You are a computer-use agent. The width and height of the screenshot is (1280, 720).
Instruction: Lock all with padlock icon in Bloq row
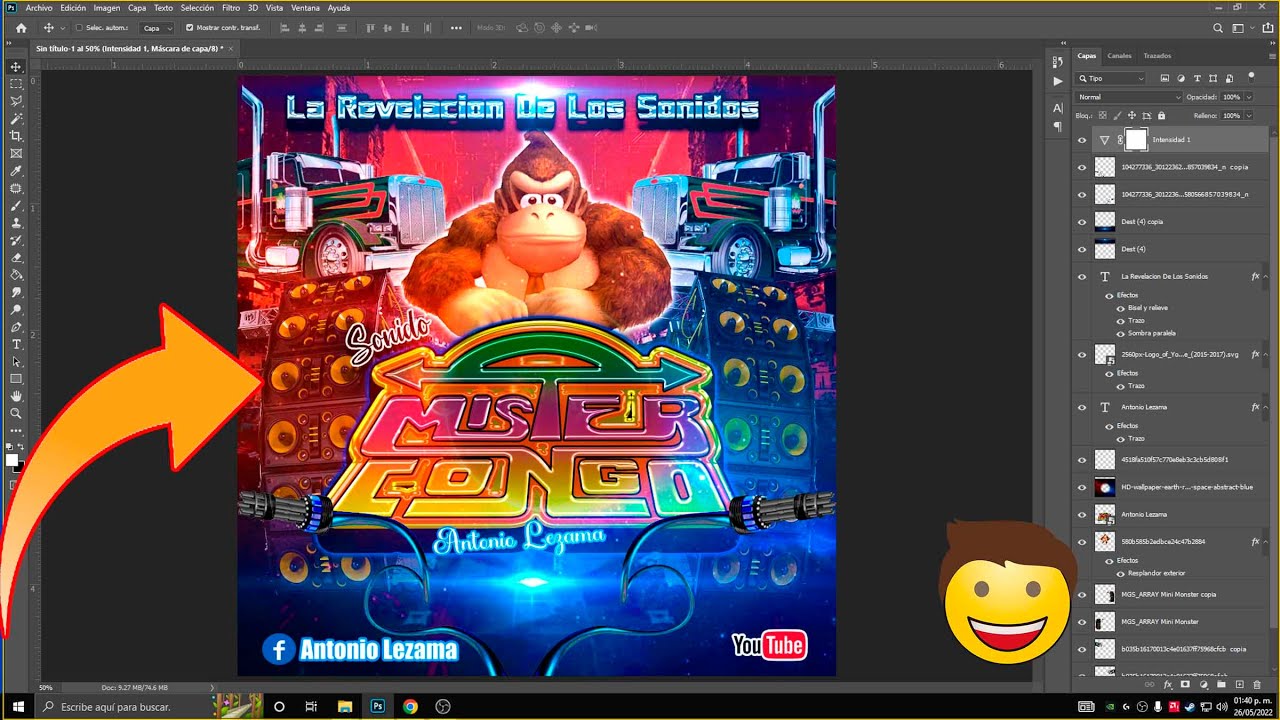[x=1161, y=116]
